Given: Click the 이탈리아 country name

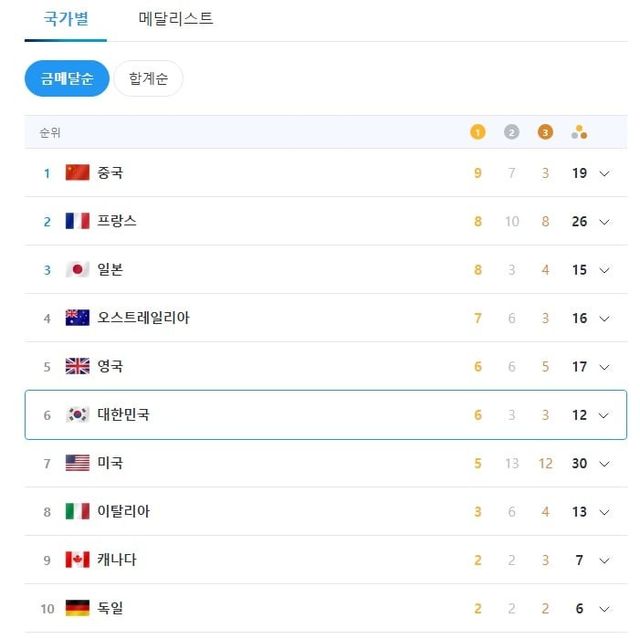Looking at the screenshot, I should 123,511.
